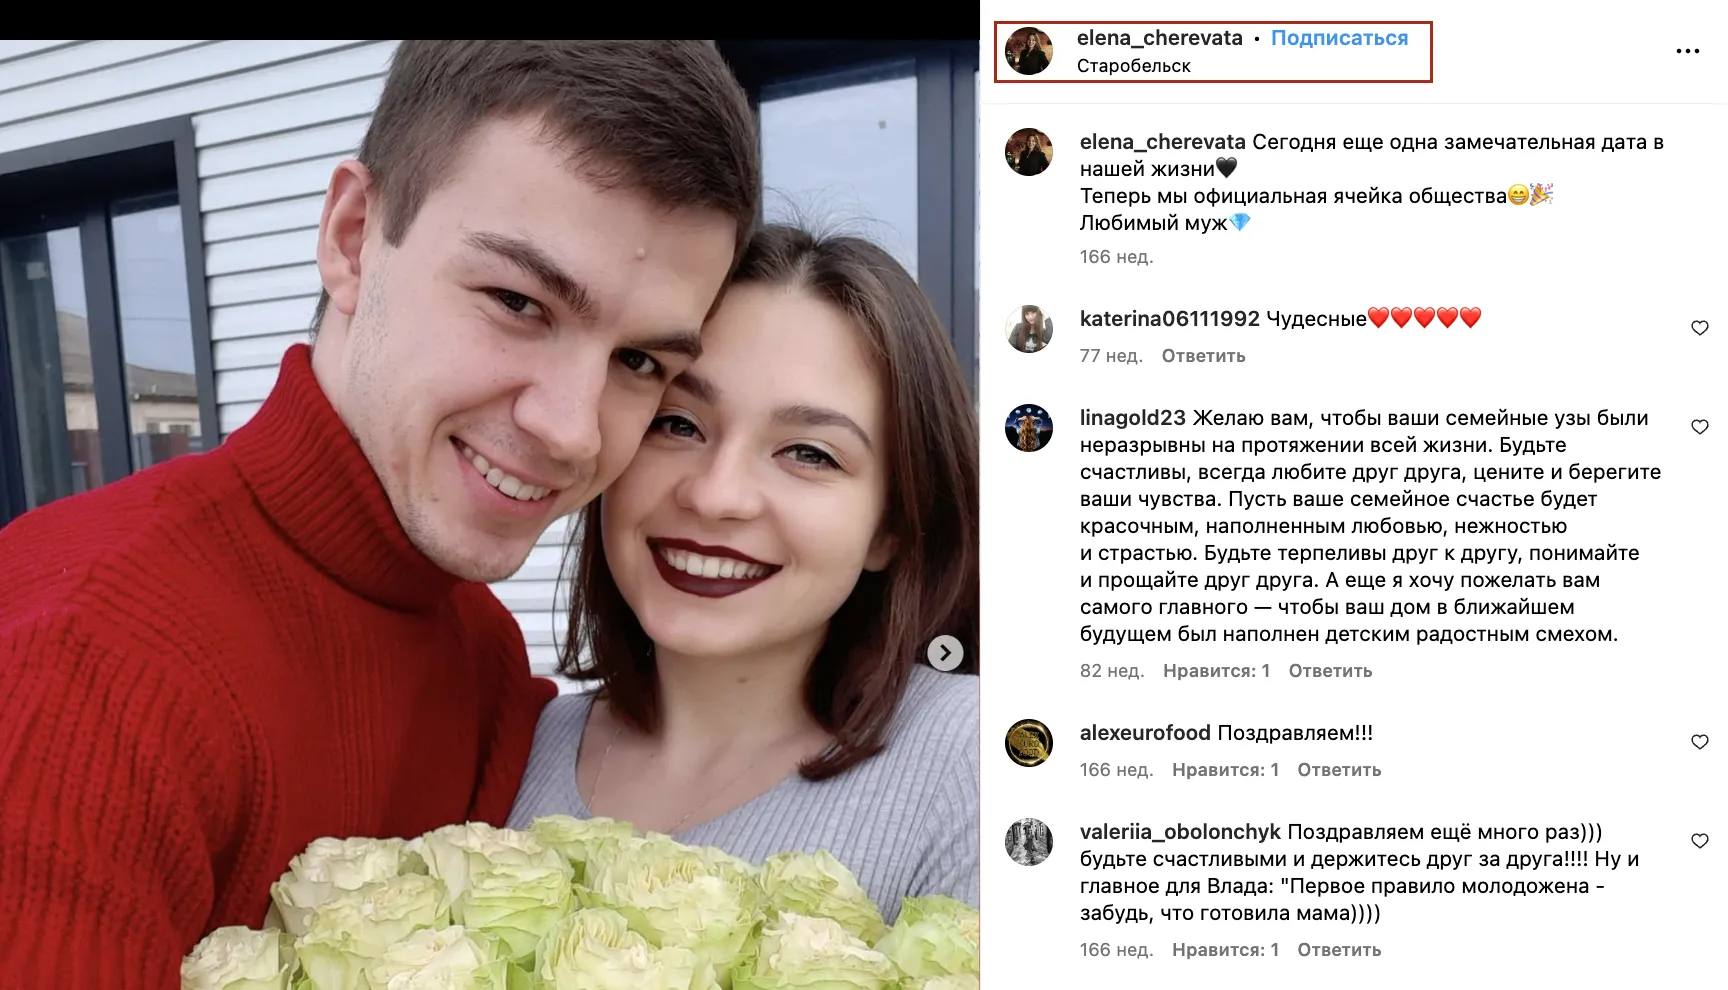Reply to valeriia_obolonchyk's comment via Ответить
This screenshot has height=990, width=1728.
[1339, 950]
